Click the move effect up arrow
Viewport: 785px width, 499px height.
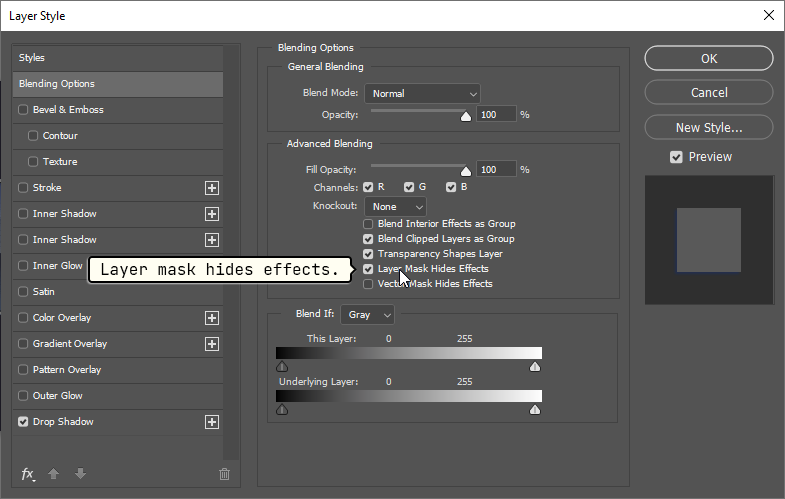[55, 474]
